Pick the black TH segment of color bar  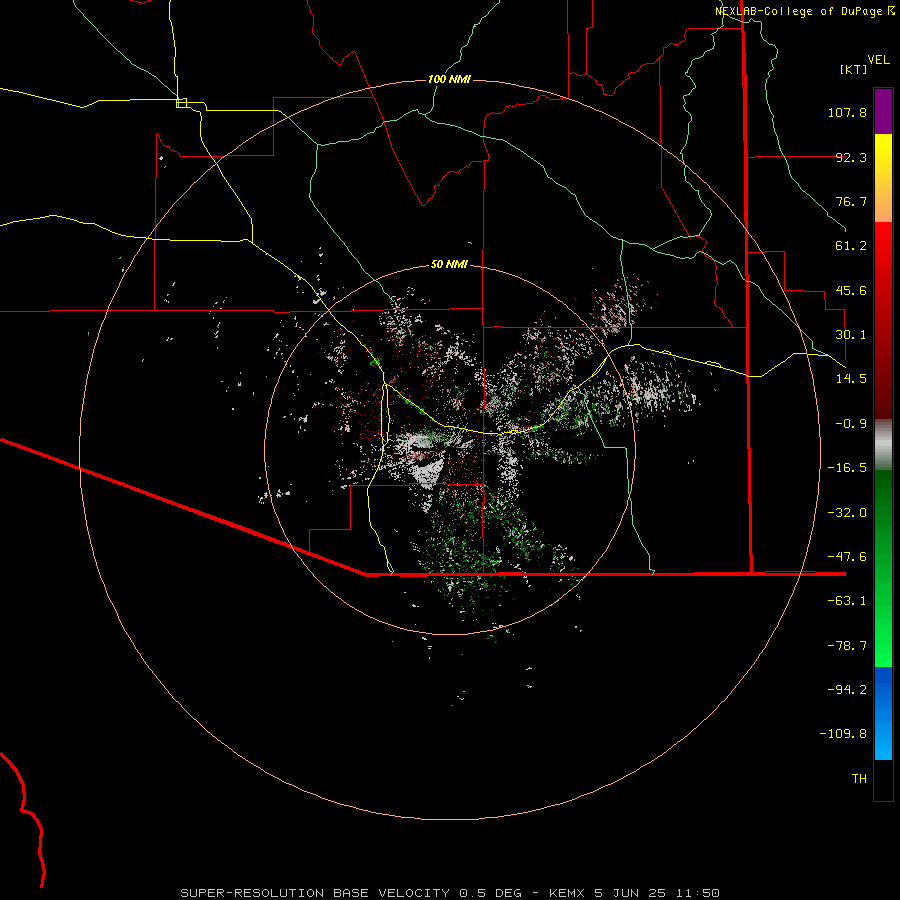(883, 780)
